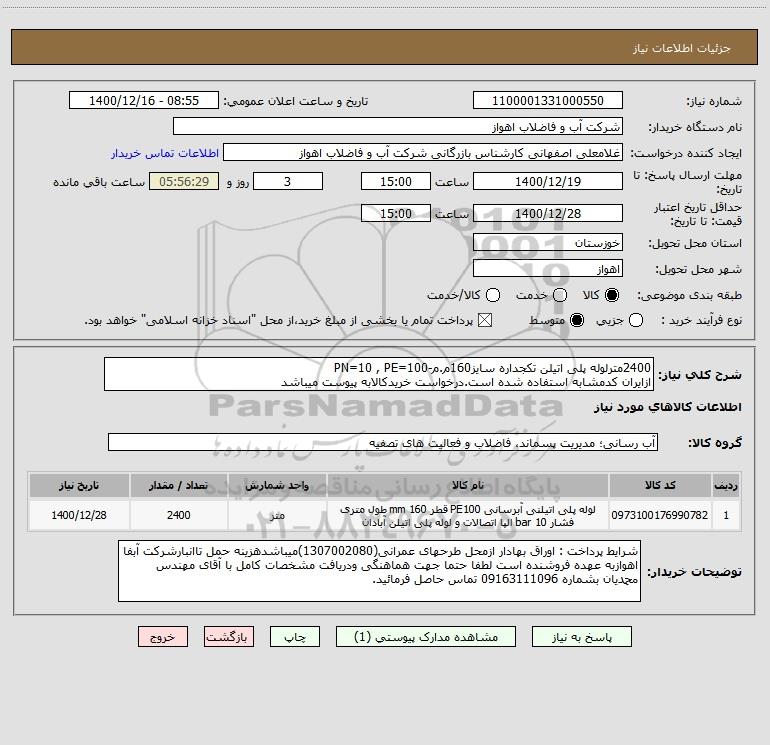Viewport: 770px width, 745px height.
Task: Click the goods group field
Action: [383, 442]
